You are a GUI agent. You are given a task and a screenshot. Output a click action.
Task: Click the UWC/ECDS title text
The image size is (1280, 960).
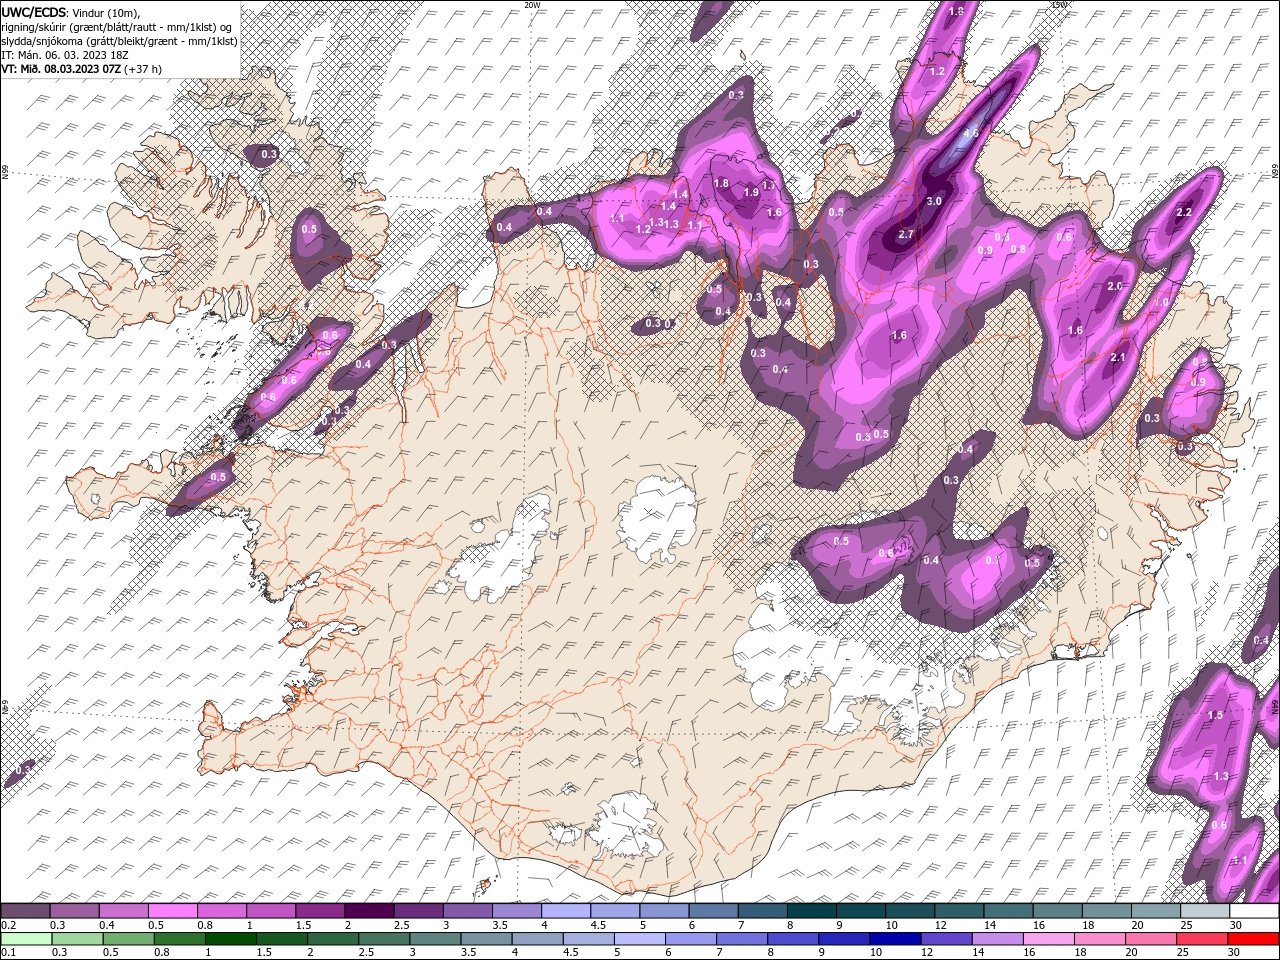coord(34,11)
